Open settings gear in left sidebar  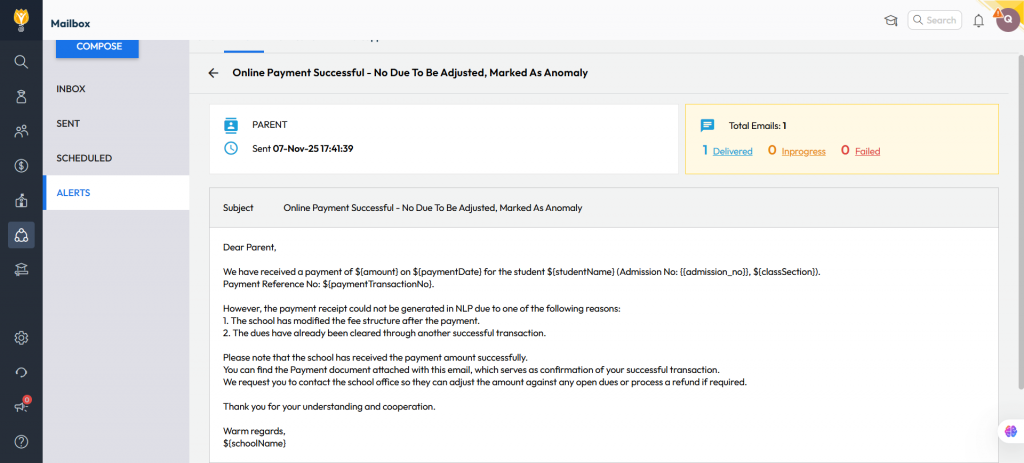pos(21,337)
